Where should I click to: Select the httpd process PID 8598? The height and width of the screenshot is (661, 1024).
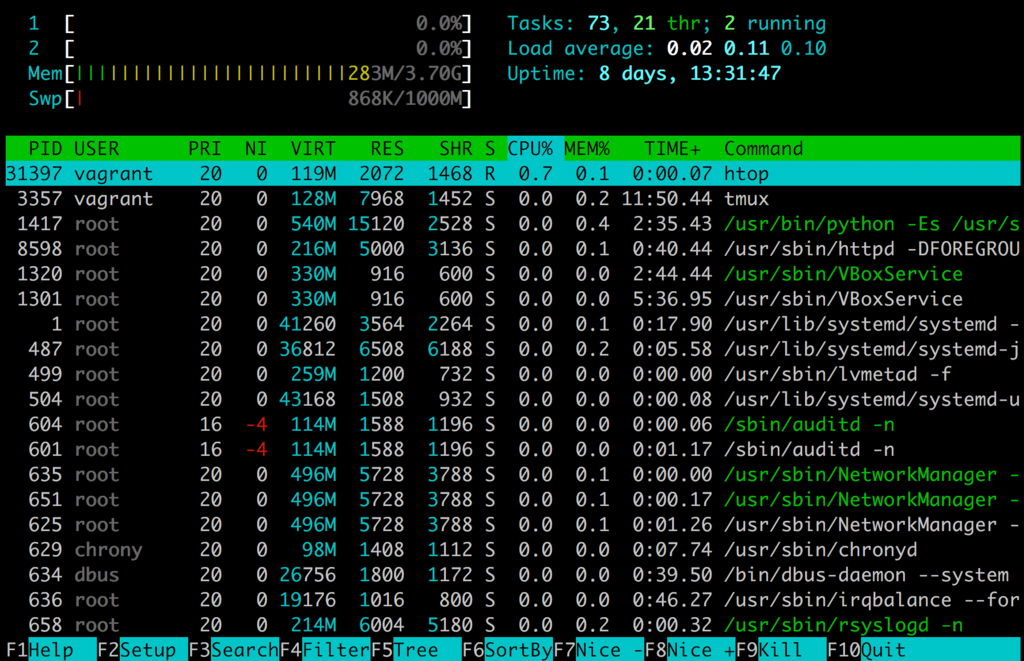pos(513,249)
